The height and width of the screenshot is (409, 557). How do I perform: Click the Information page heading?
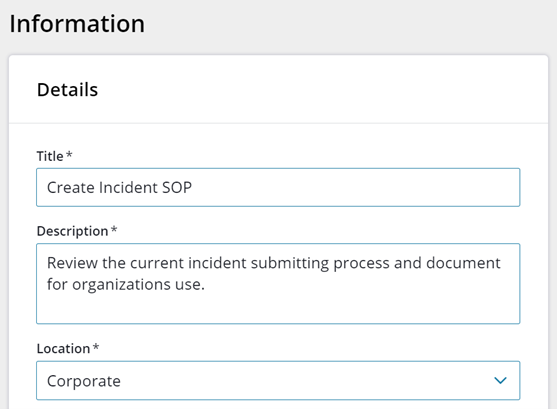pos(77,24)
